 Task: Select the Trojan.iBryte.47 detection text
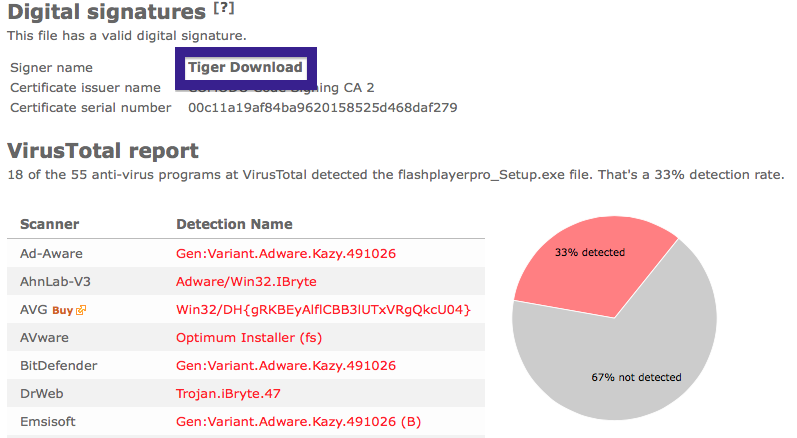(228, 394)
